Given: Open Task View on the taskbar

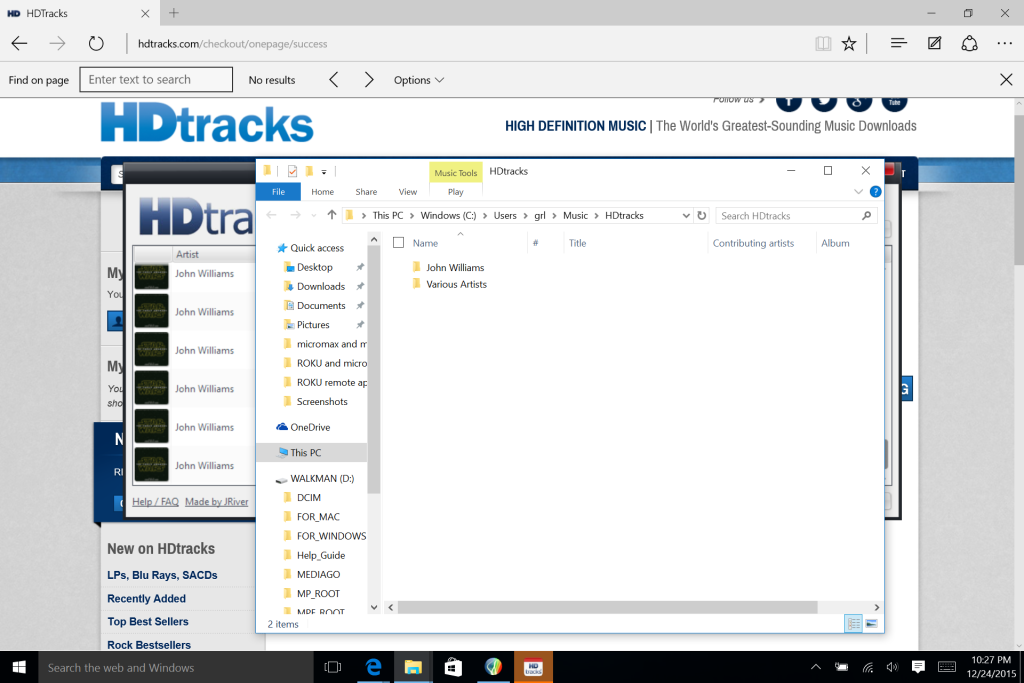Looking at the screenshot, I should tap(333, 667).
